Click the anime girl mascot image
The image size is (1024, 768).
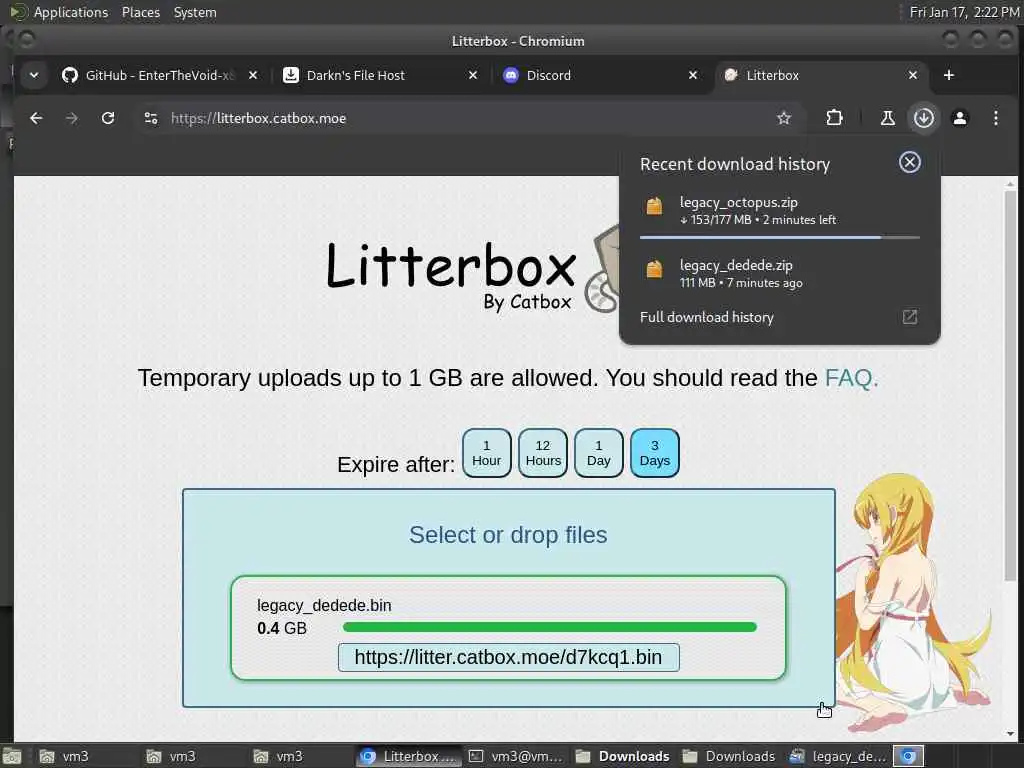coord(914,601)
